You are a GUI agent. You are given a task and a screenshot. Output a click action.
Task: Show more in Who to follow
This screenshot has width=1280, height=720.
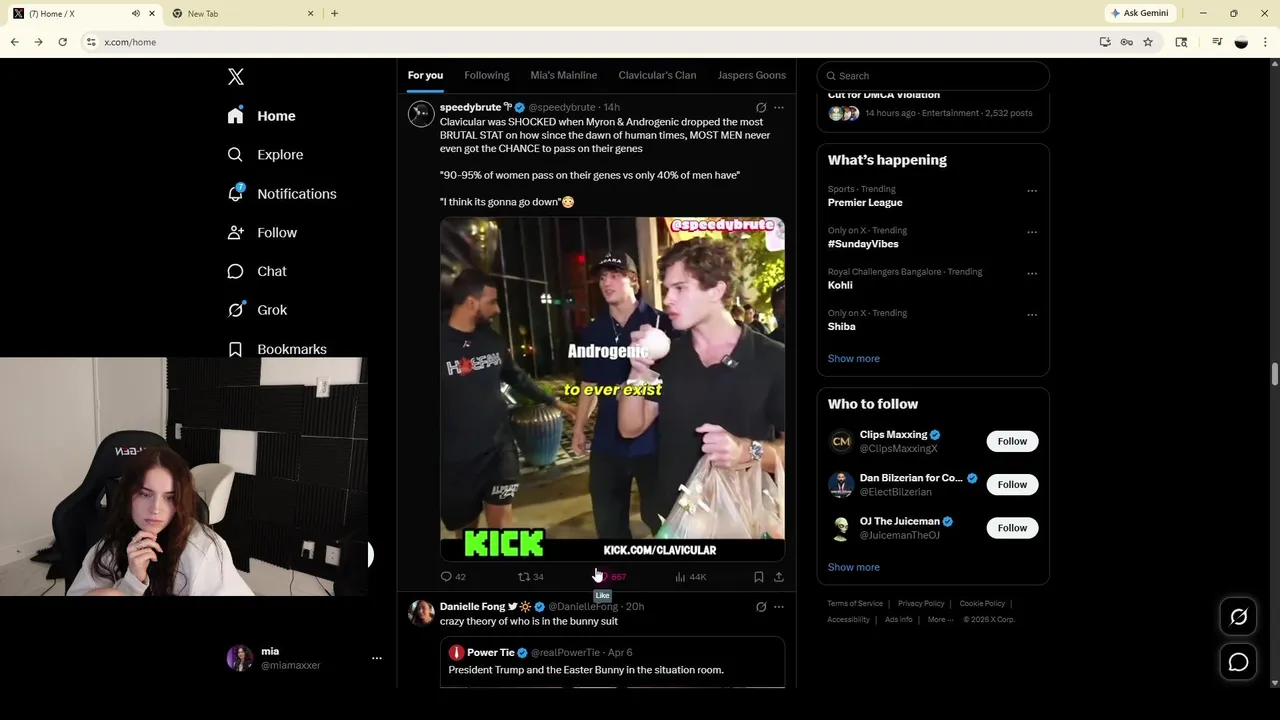click(853, 567)
